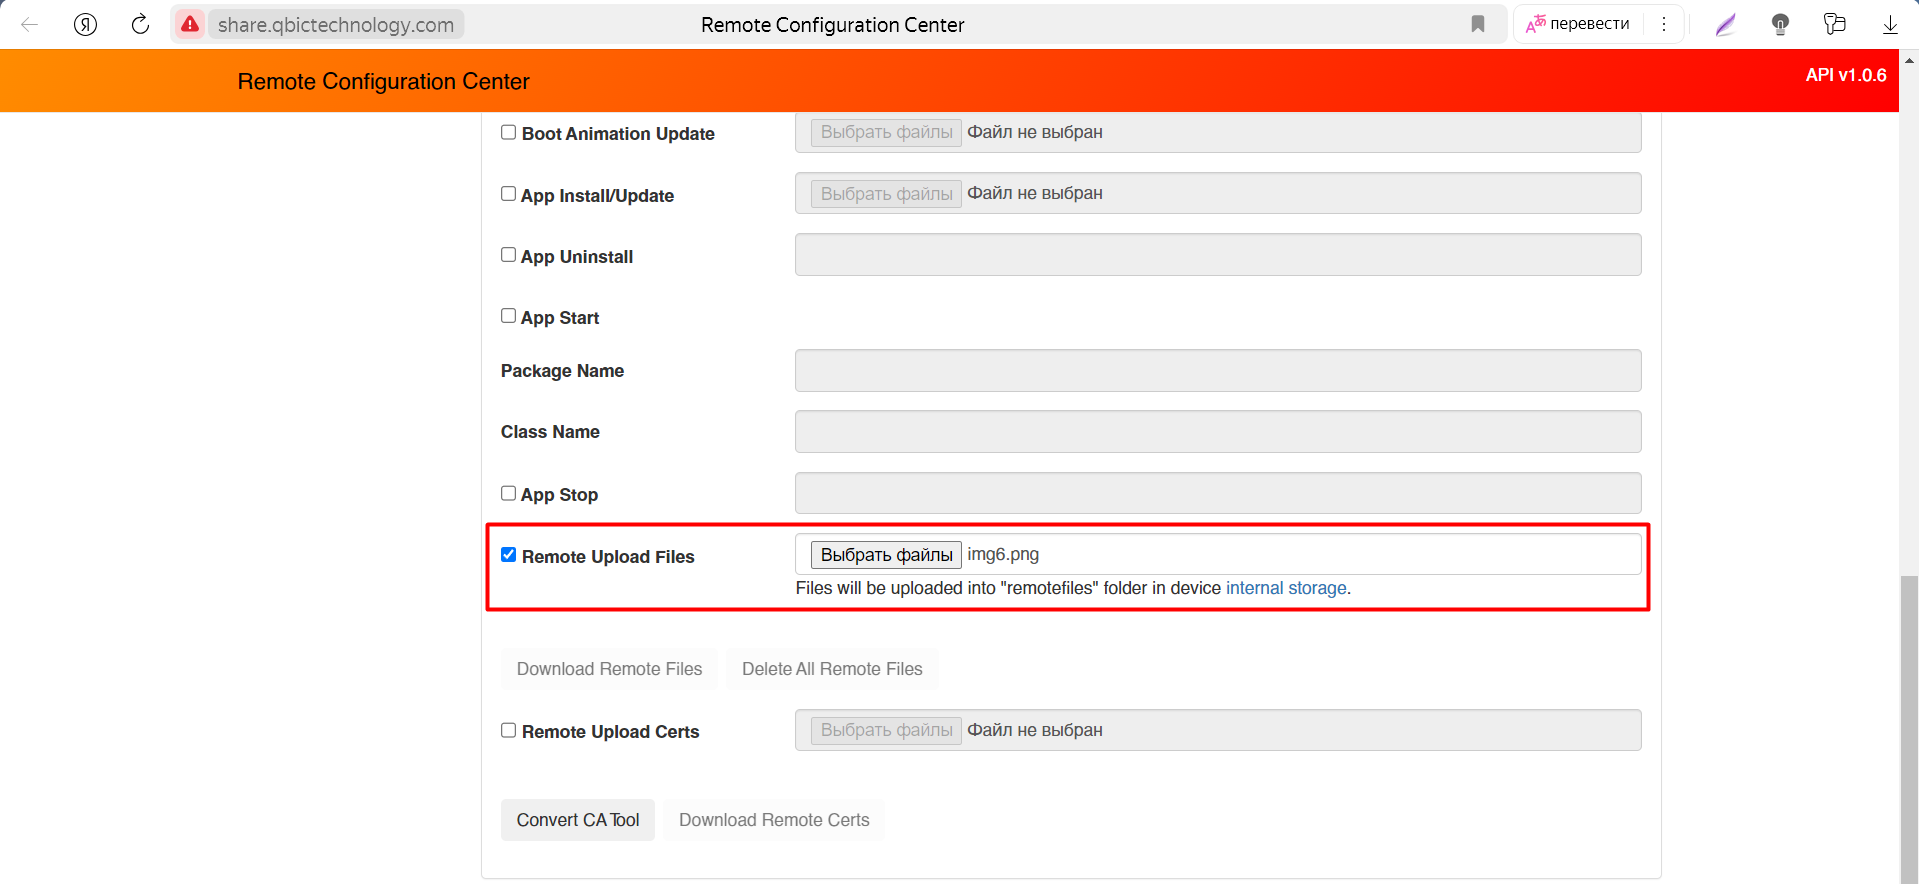Bookmark the page with bookmark icon
The width and height of the screenshot is (1919, 884).
click(1478, 24)
